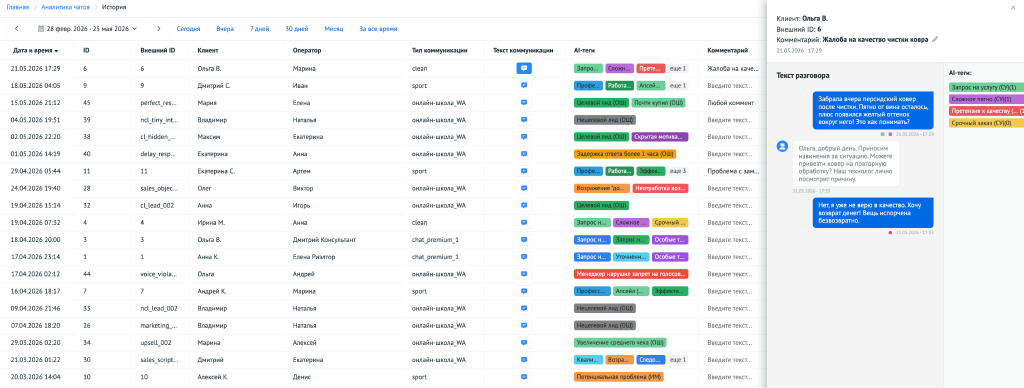Open chat text for Ольга В. row ID 6
The image size is (1024, 388).
(x=524, y=68)
